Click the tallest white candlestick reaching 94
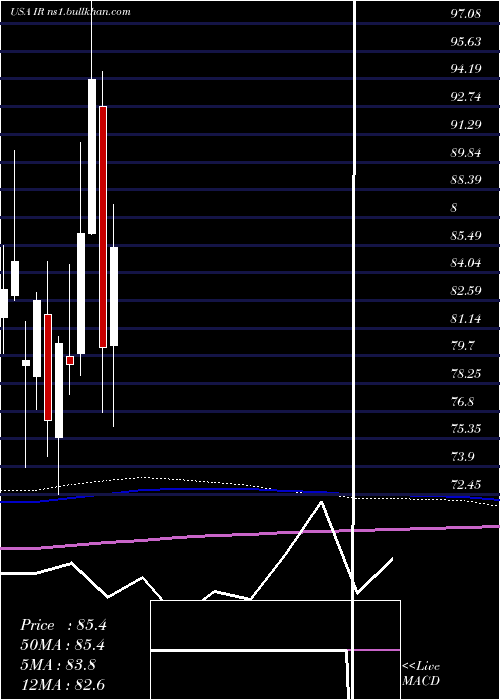 [x=92, y=156]
